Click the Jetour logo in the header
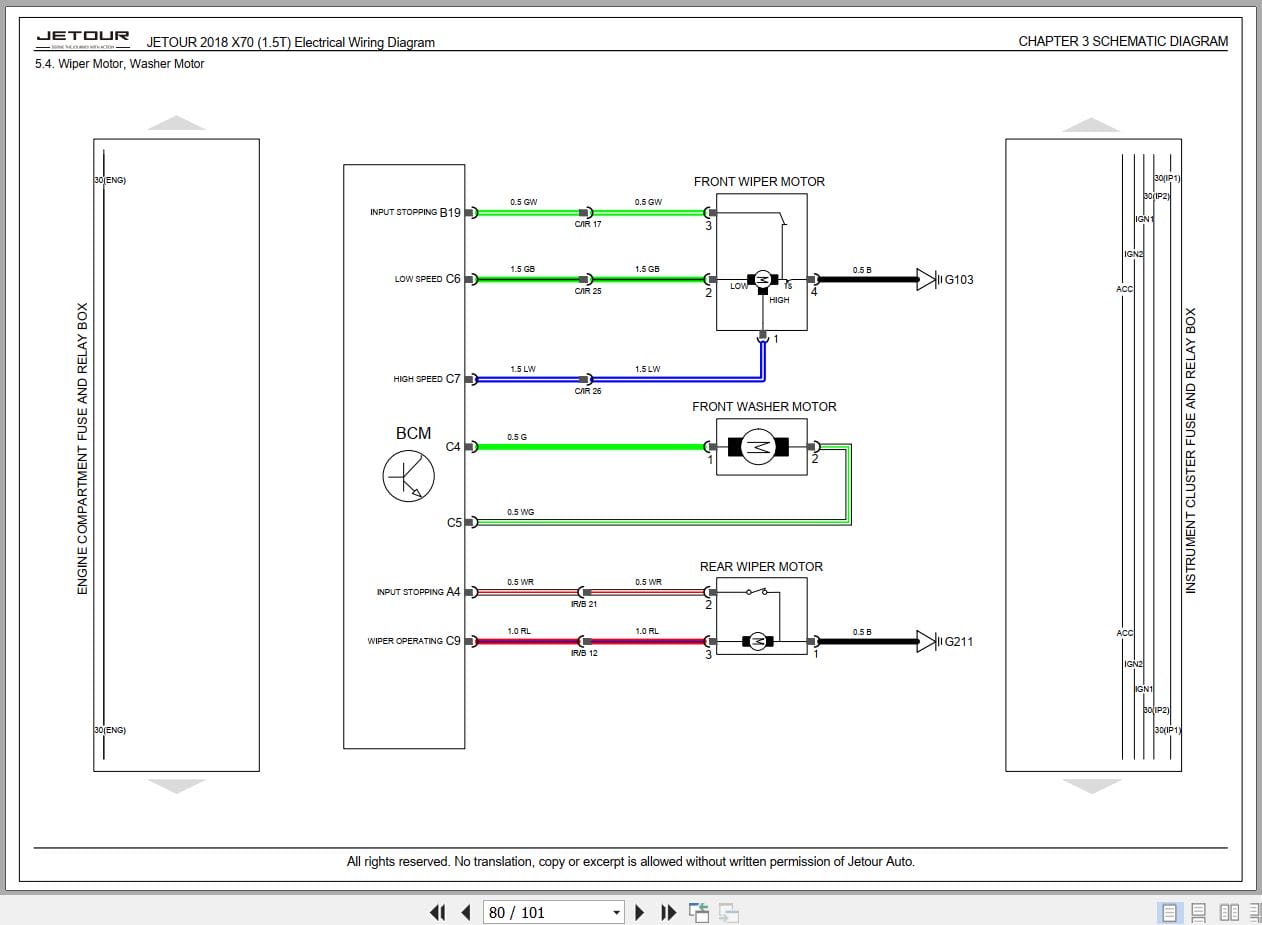The height and width of the screenshot is (925, 1262). tap(83, 36)
